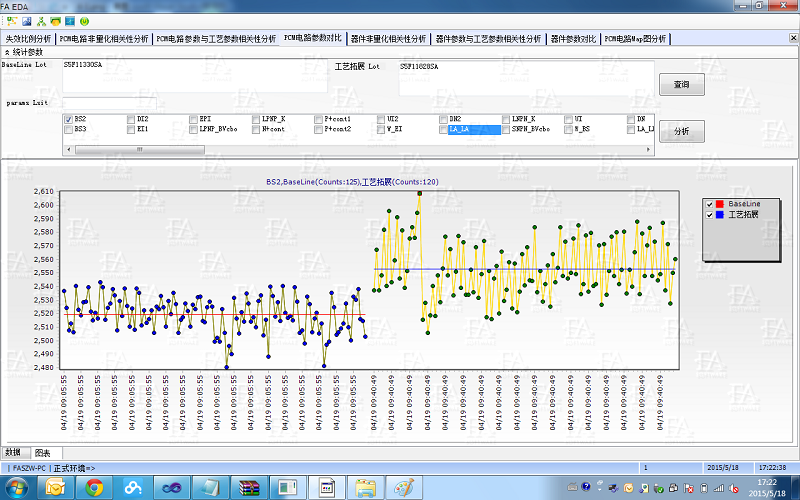Open the Paint app in taskbar

point(406,487)
